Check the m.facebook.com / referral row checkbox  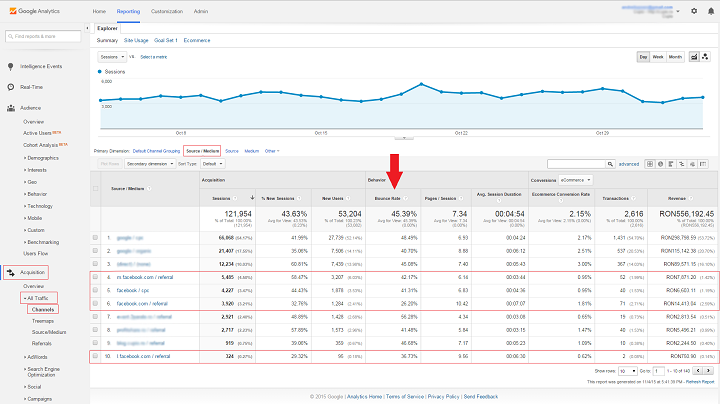96,275
